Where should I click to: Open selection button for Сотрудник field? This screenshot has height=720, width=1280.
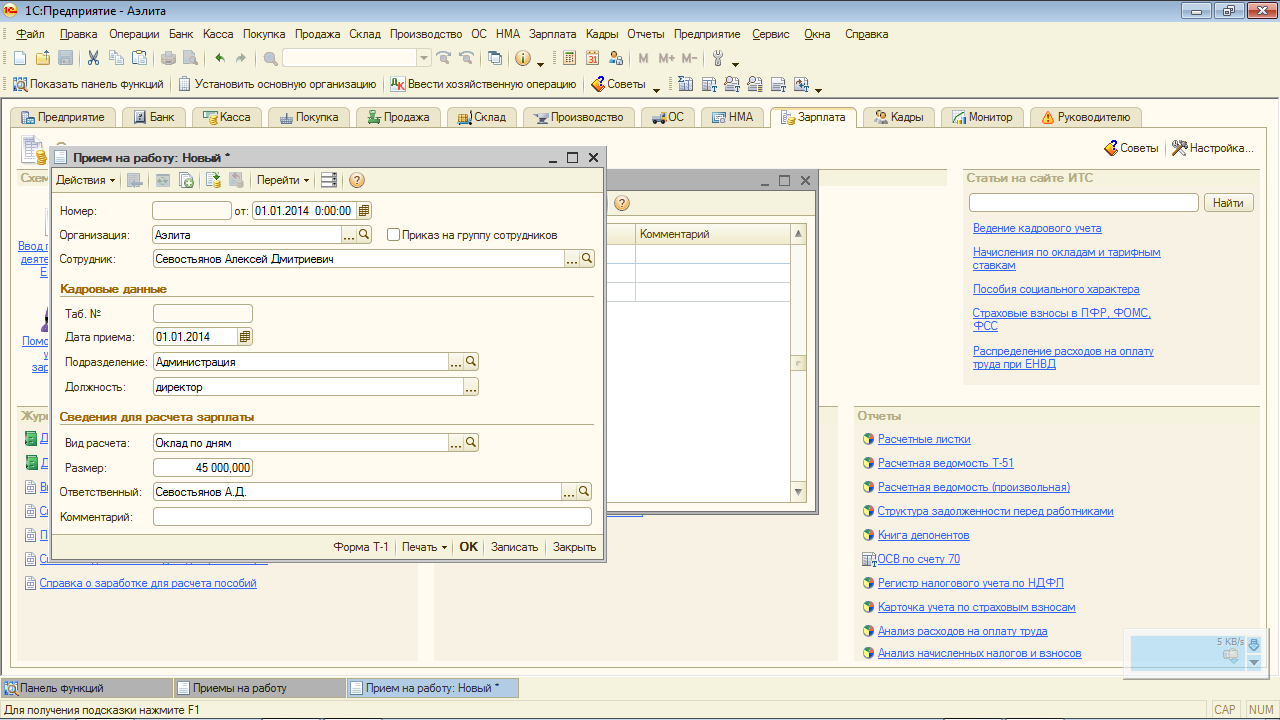pos(572,259)
